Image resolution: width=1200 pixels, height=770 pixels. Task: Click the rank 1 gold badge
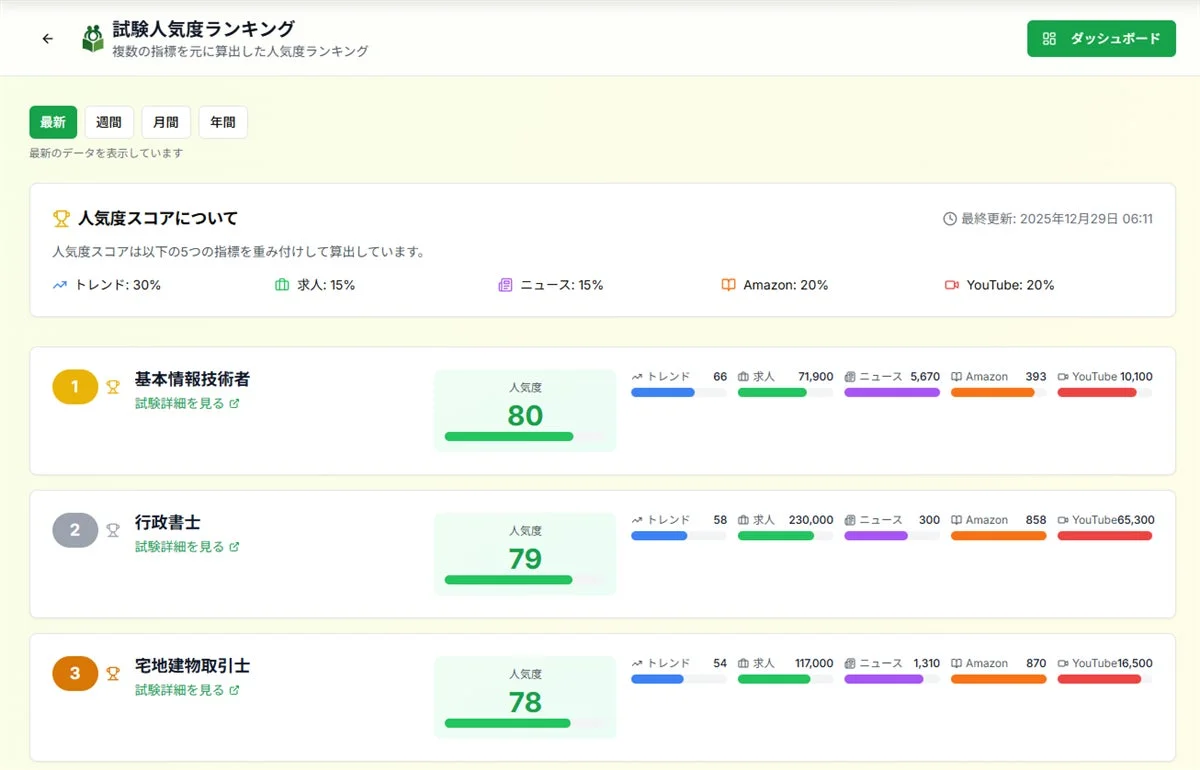(x=75, y=387)
